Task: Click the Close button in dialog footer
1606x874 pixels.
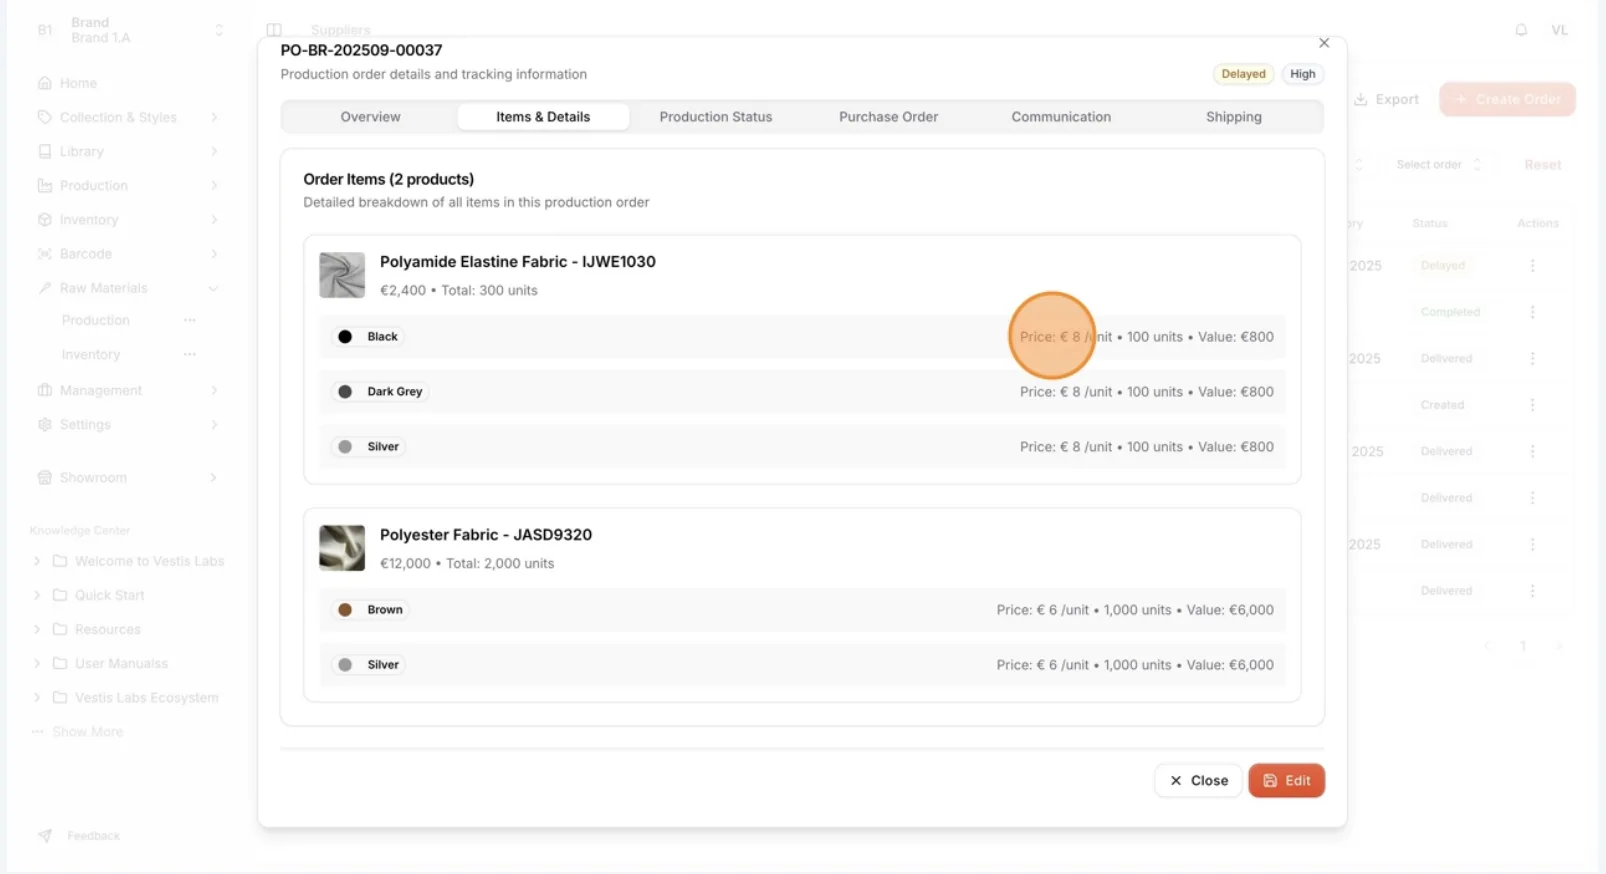Action: pyautogui.click(x=1198, y=781)
